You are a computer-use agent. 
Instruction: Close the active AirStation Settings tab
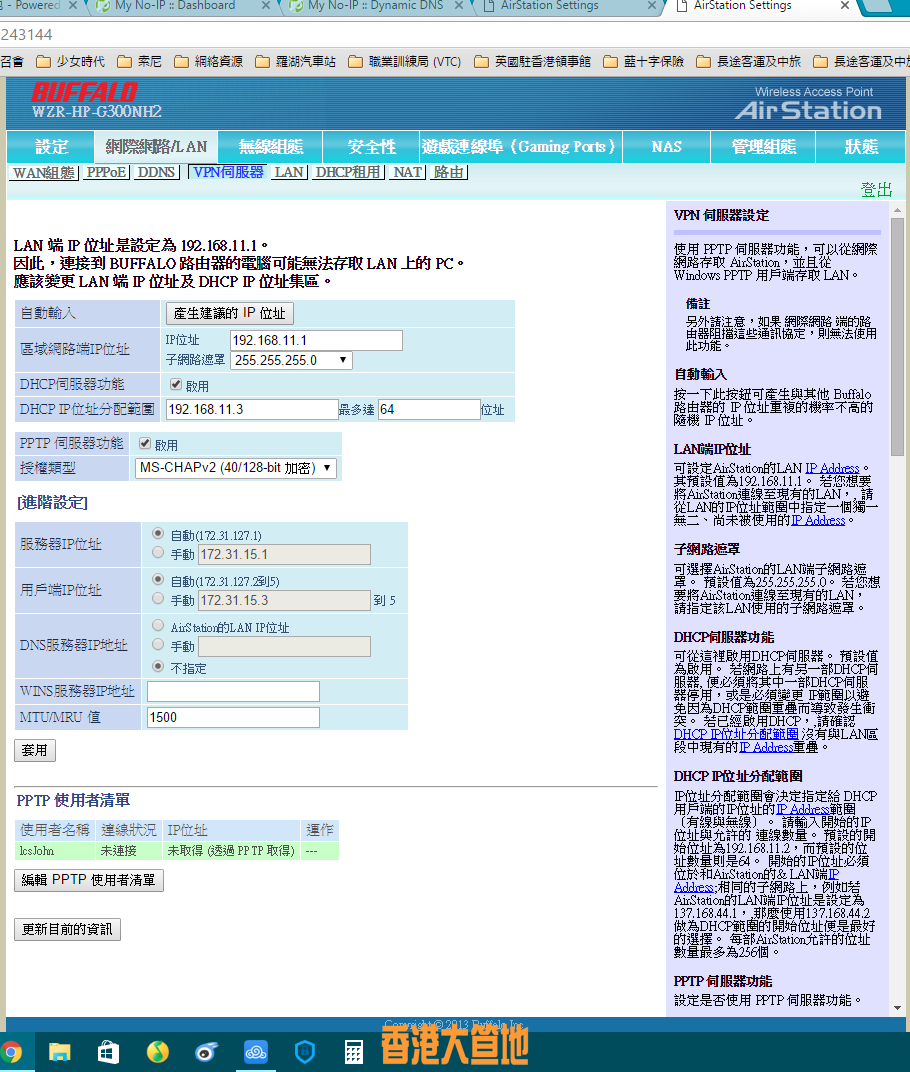click(x=845, y=5)
